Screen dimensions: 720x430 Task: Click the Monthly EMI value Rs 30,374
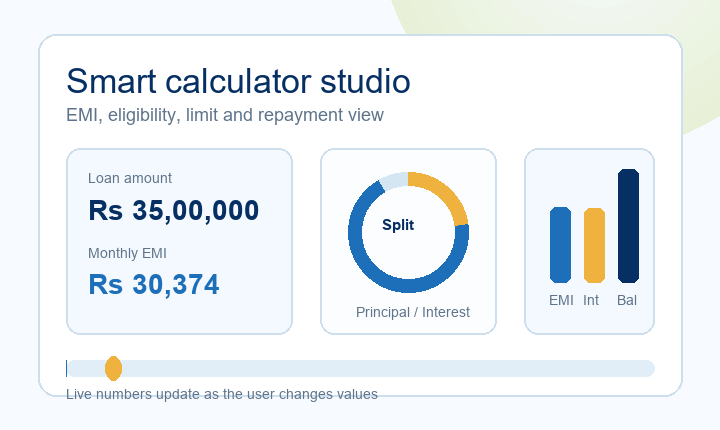pos(154,284)
